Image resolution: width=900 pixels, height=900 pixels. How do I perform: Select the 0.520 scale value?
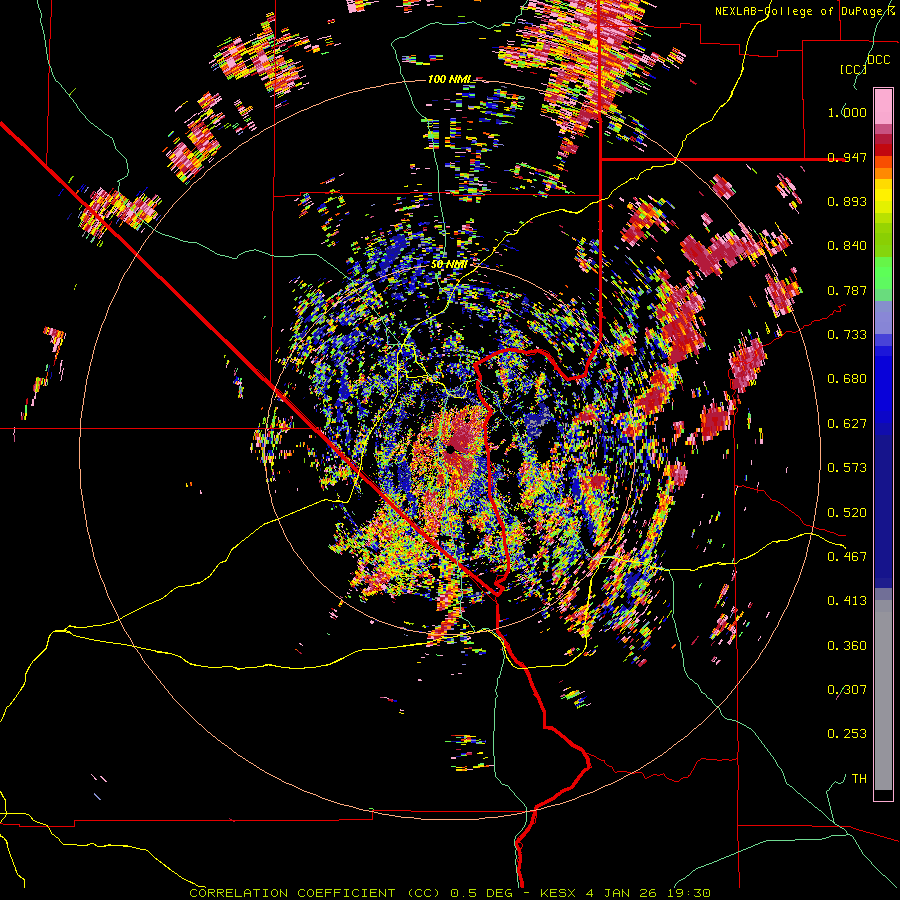847,513
